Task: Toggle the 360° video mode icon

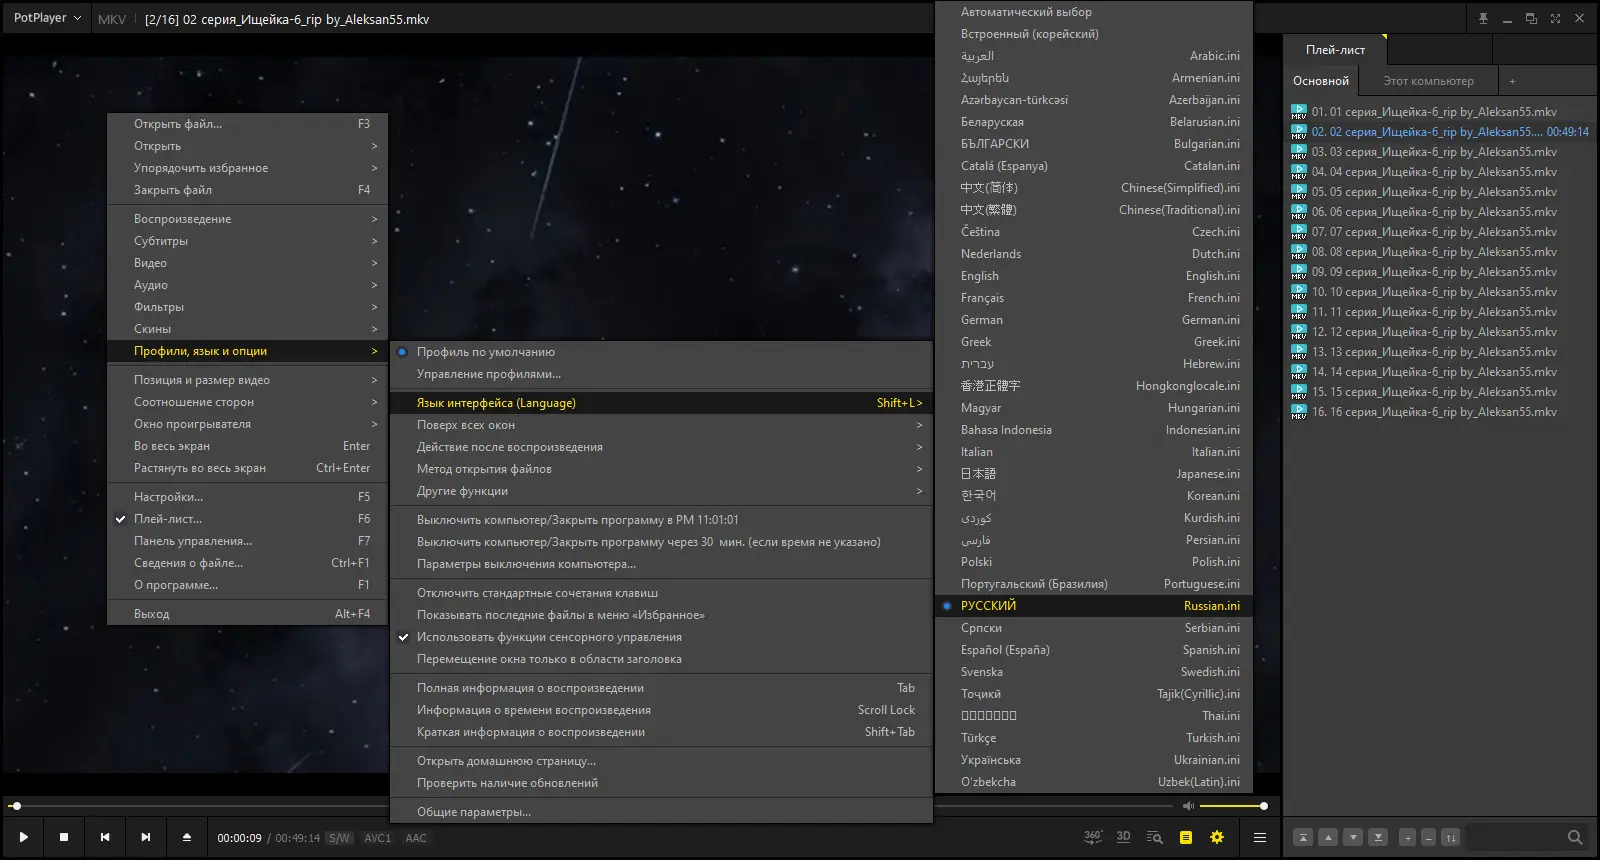Action: click(1093, 837)
